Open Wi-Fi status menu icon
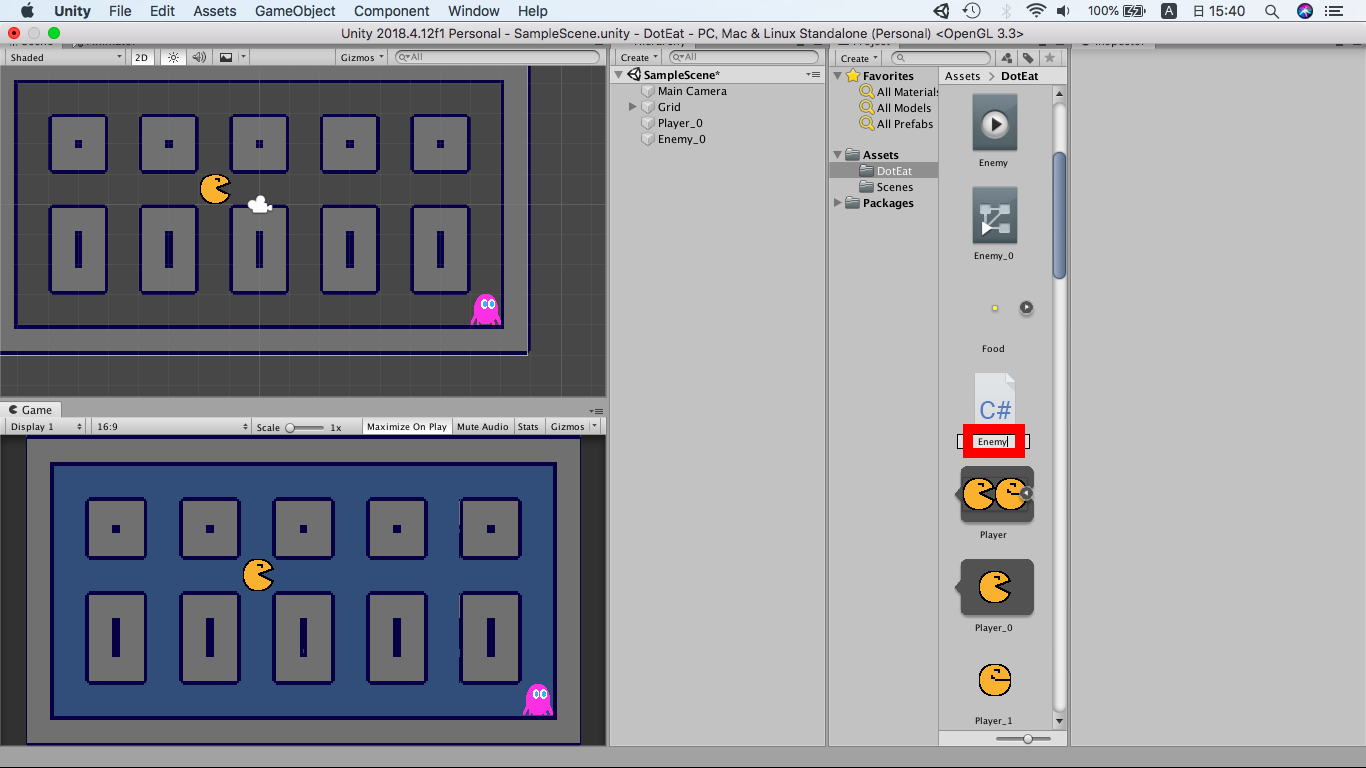 point(1035,11)
